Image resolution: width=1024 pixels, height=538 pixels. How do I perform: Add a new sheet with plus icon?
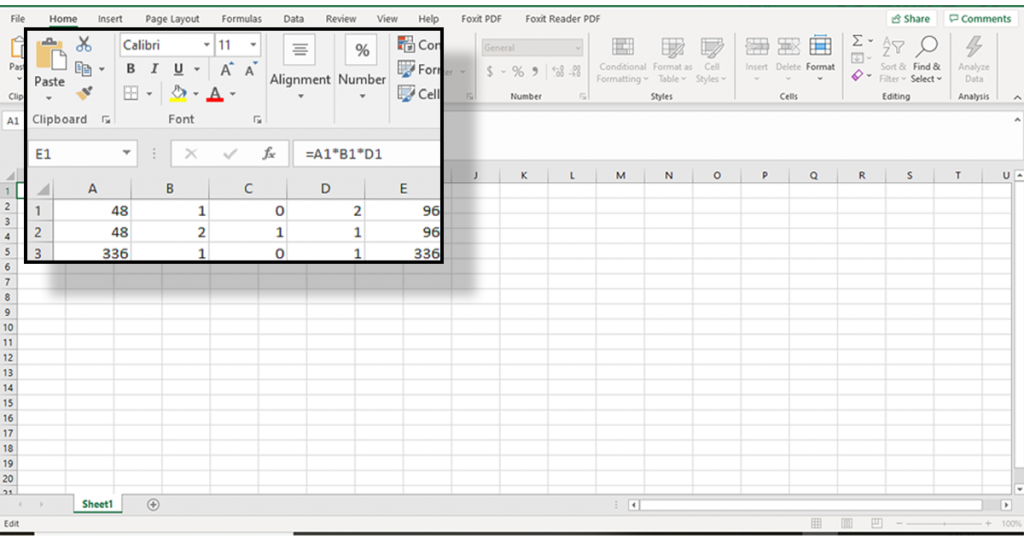pos(153,505)
